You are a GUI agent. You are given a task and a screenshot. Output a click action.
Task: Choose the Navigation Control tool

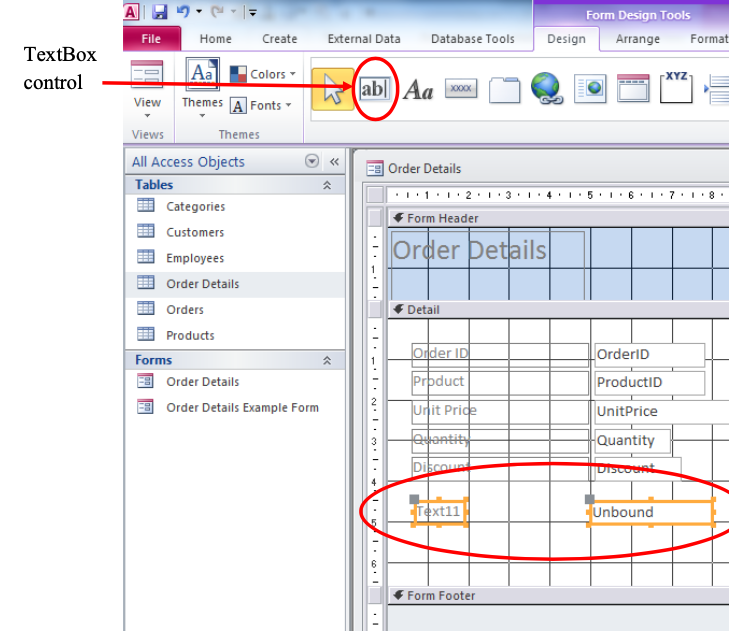click(x=633, y=89)
